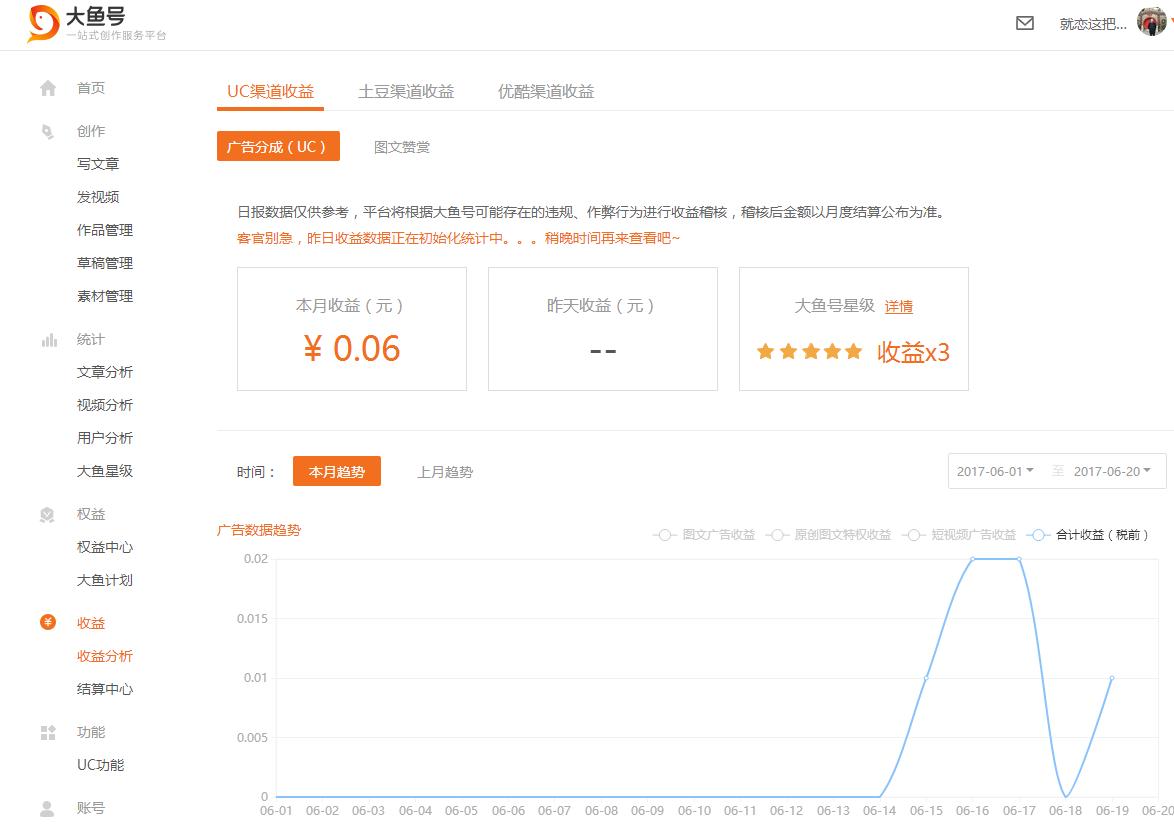Open the mail envelope icon at top right
The image size is (1174, 826).
[1024, 23]
